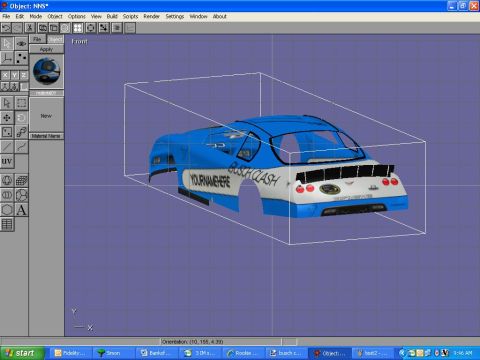Toggle the Y axis lock
Screen dimensions: 480x360
coord(14,75)
